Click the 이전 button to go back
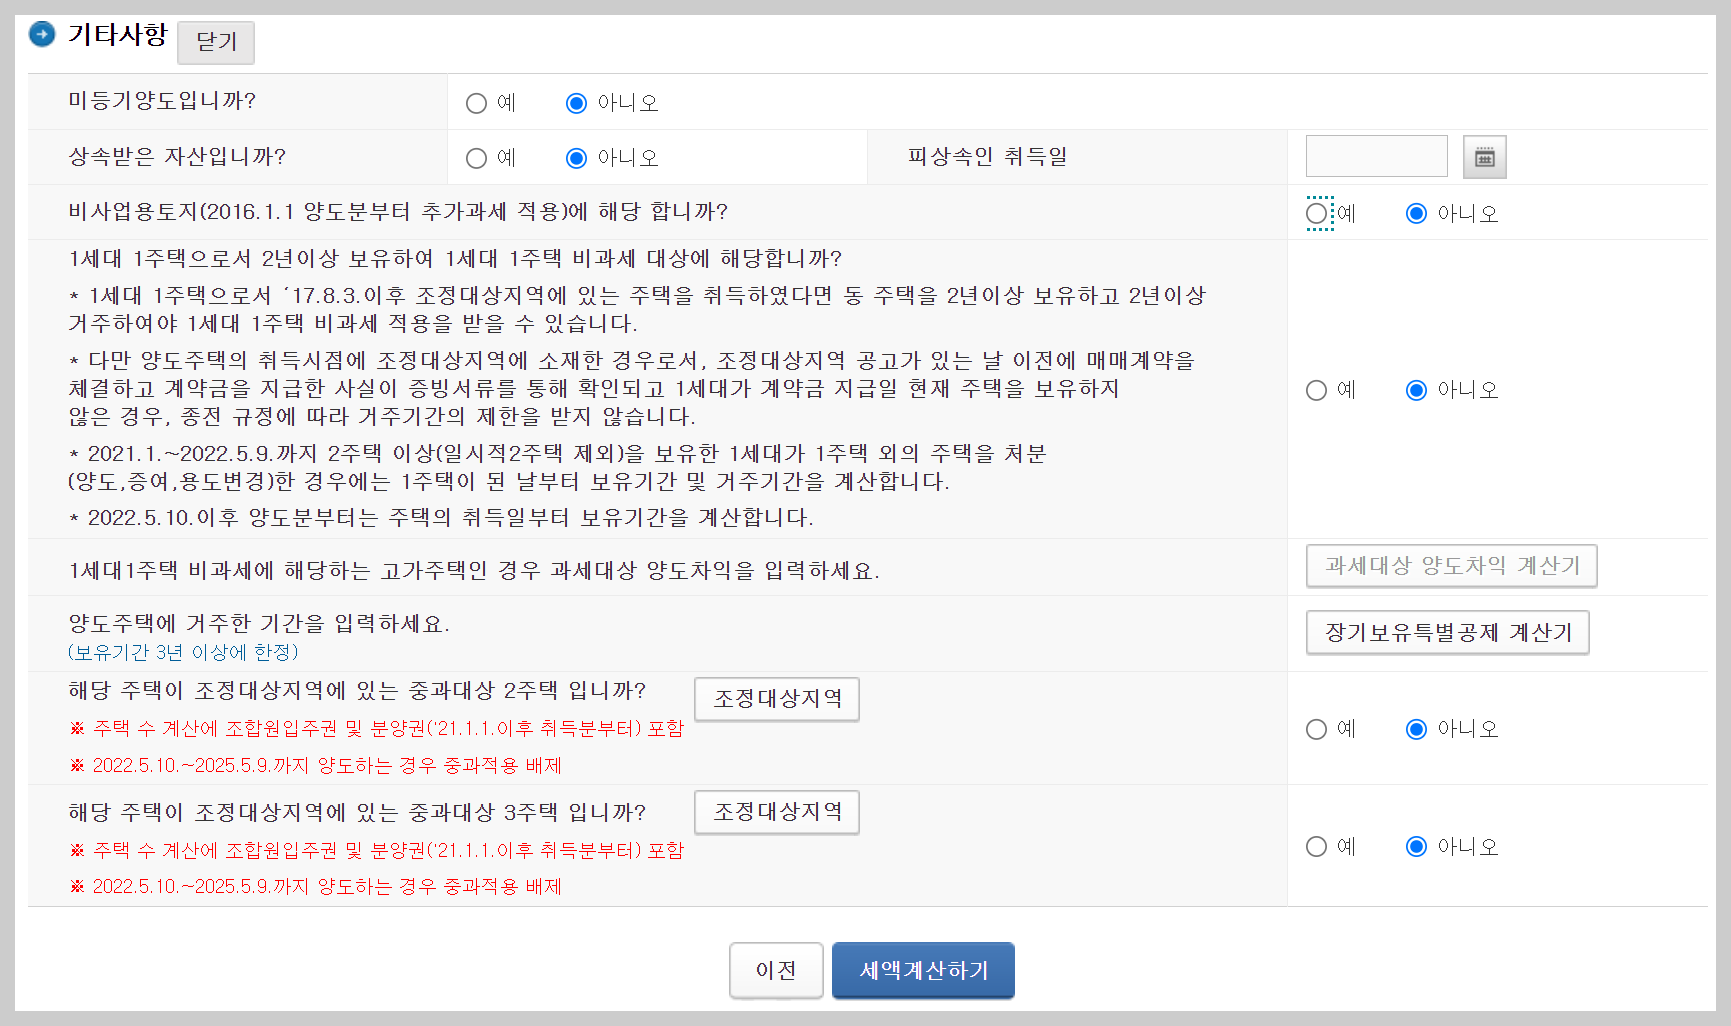Viewport: 1731px width, 1026px height. 776,970
